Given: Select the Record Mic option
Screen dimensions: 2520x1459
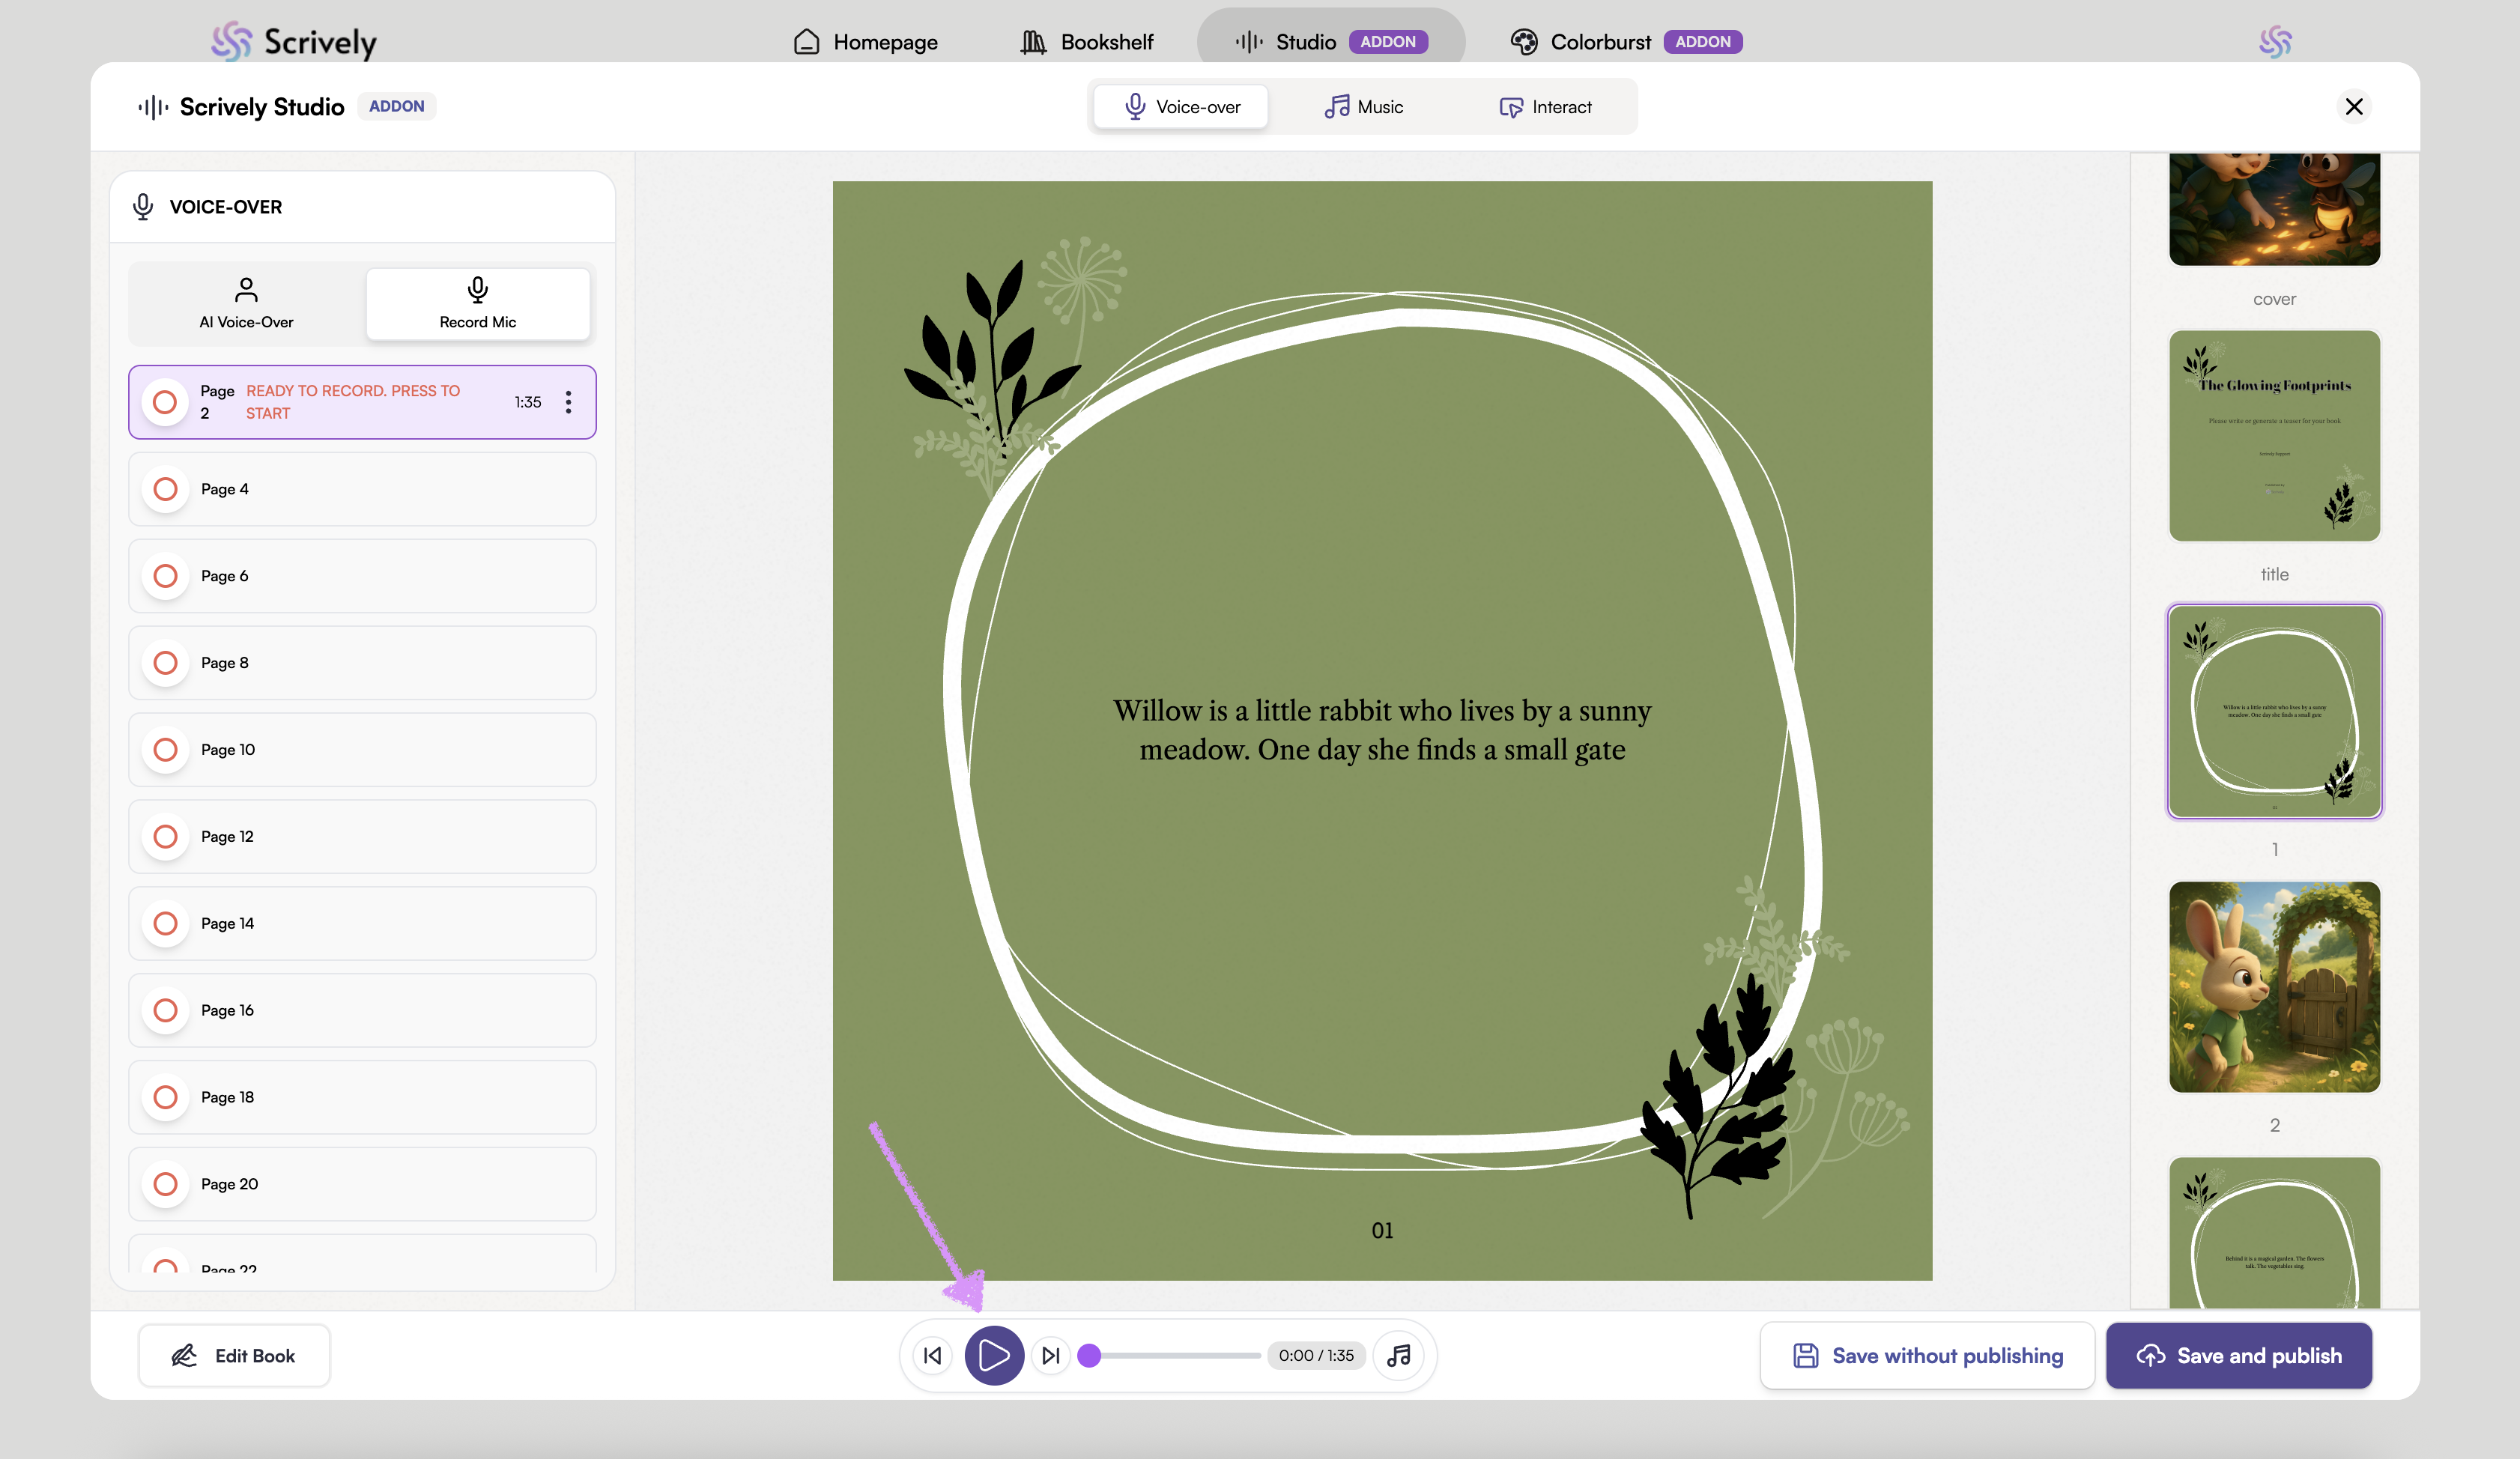Looking at the screenshot, I should pos(477,303).
